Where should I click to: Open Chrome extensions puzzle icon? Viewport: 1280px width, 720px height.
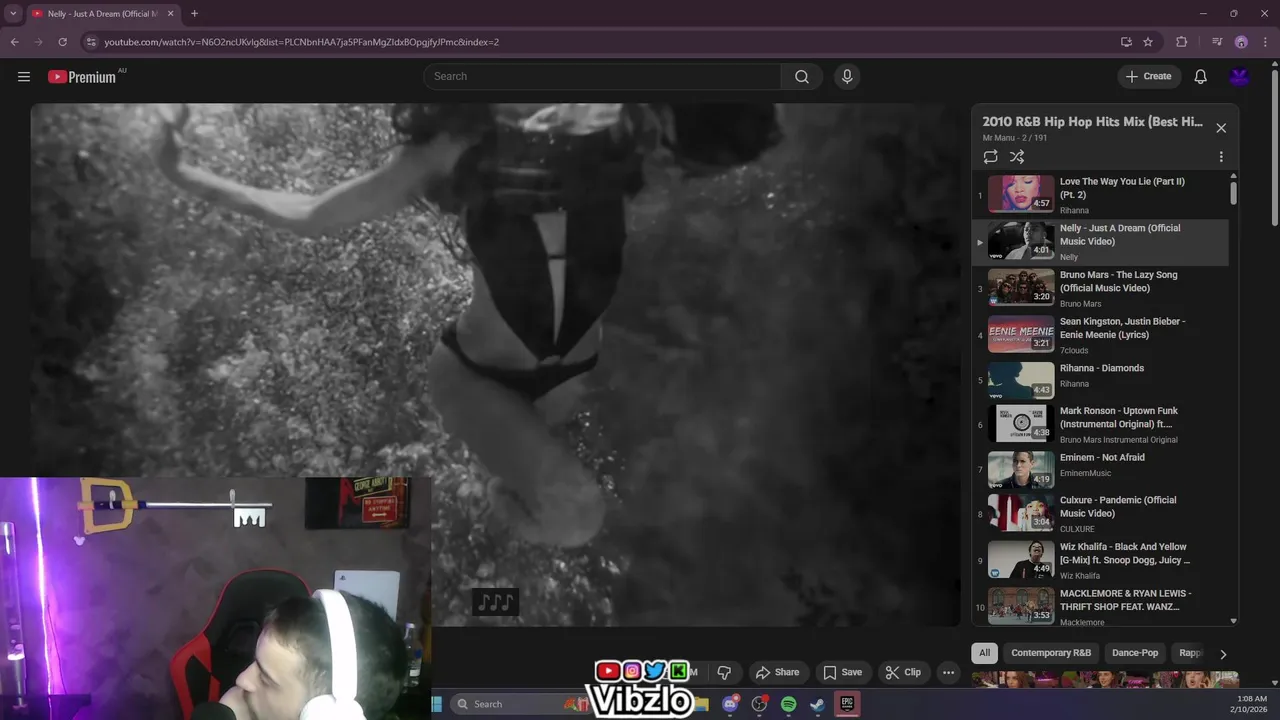point(1181,42)
